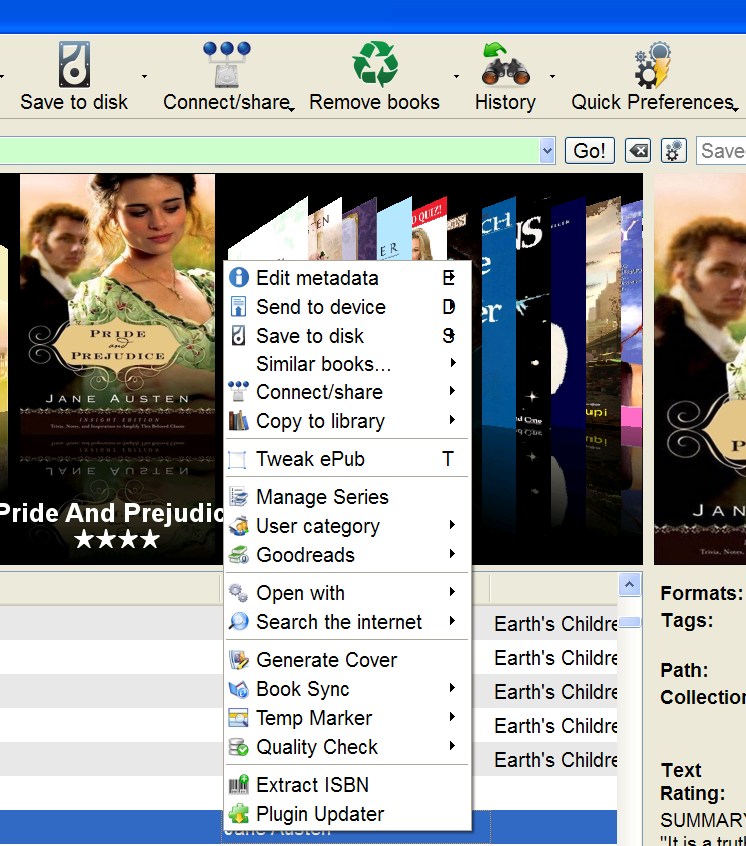The width and height of the screenshot is (746, 846).
Task: Choose Send to device menu entry
Action: coord(347,306)
